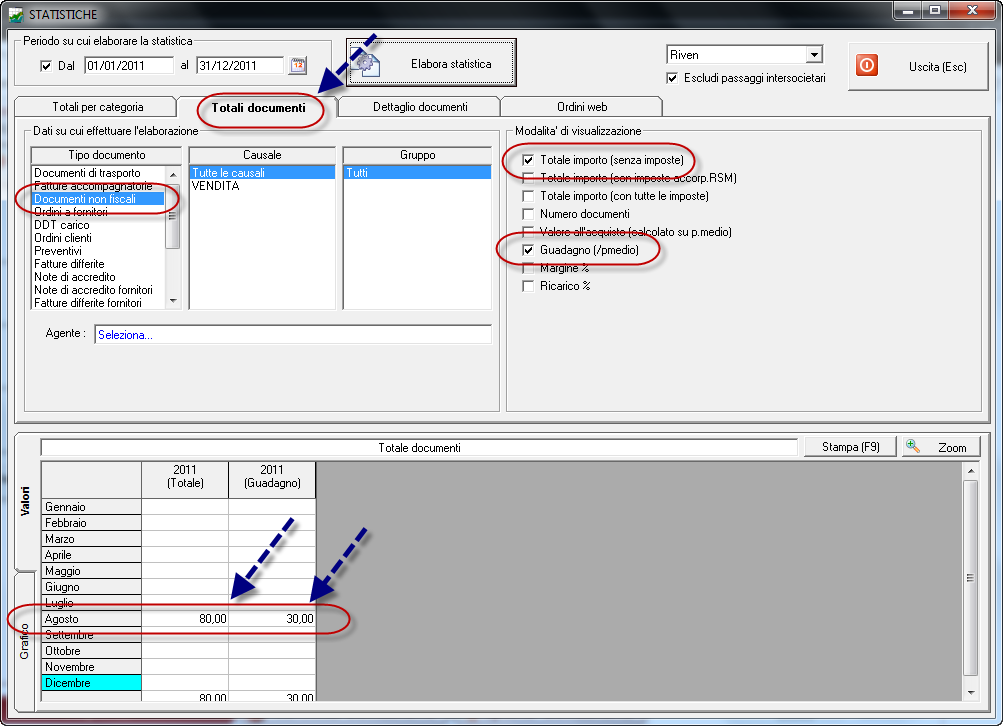Switch to the Valori side tab
The width and height of the screenshot is (1003, 726).
(x=25, y=501)
